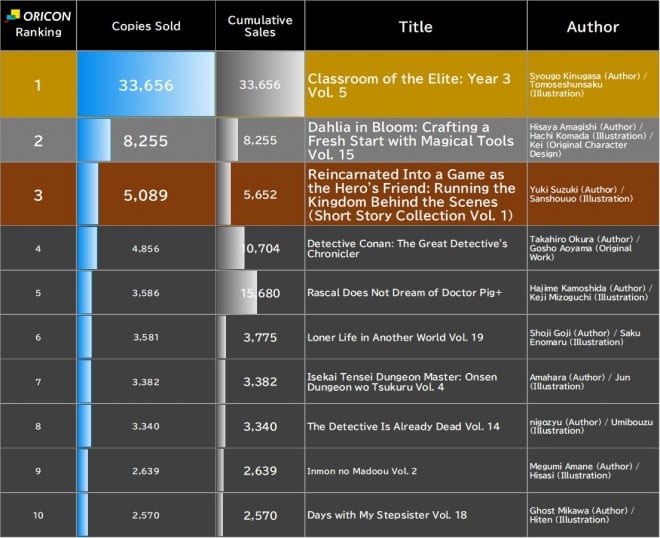Click the Copies Sold column header
The width and height of the screenshot is (660, 538).
(x=146, y=26)
